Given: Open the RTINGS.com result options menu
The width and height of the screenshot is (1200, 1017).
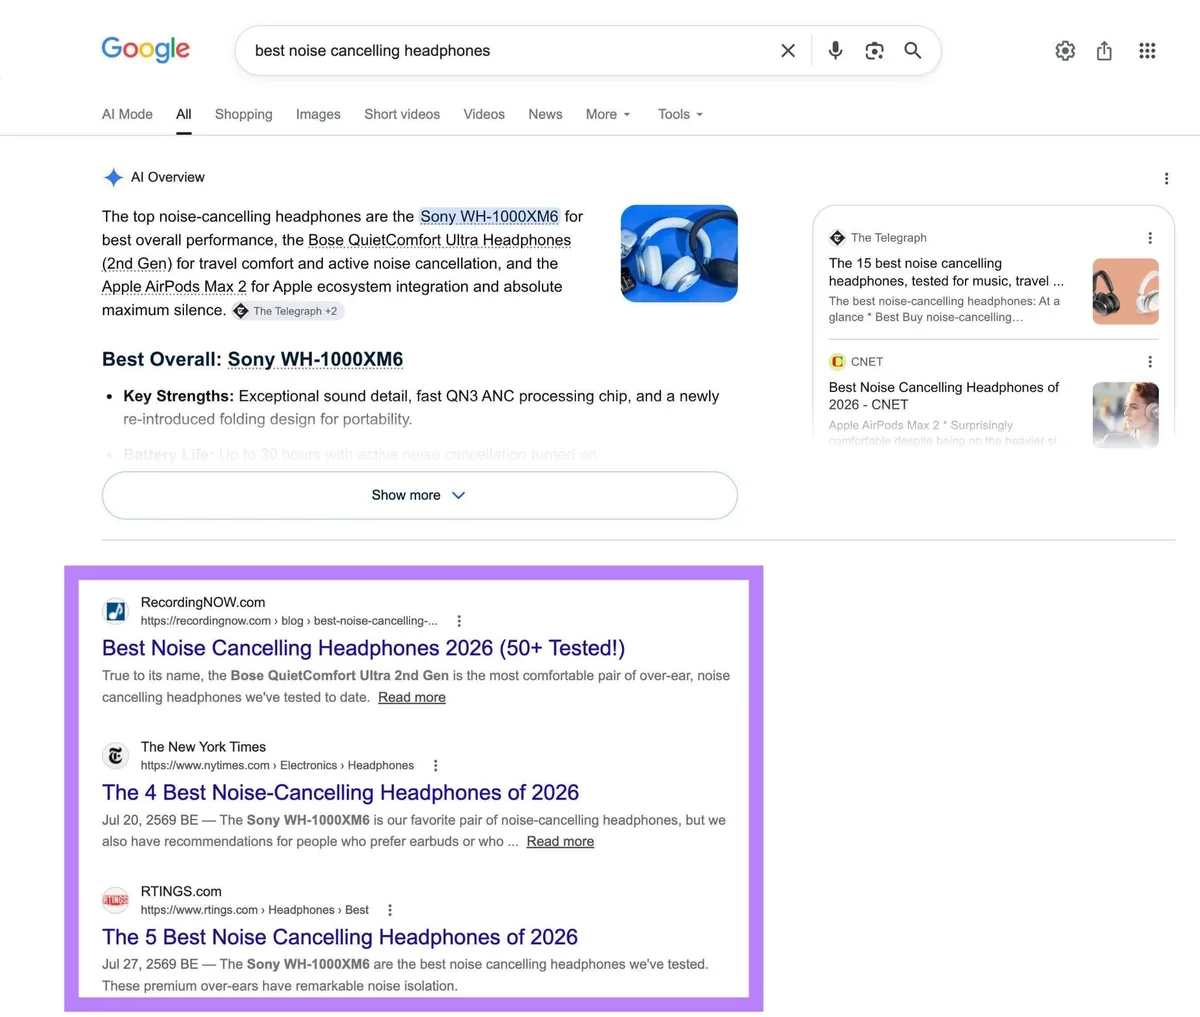Looking at the screenshot, I should point(390,910).
